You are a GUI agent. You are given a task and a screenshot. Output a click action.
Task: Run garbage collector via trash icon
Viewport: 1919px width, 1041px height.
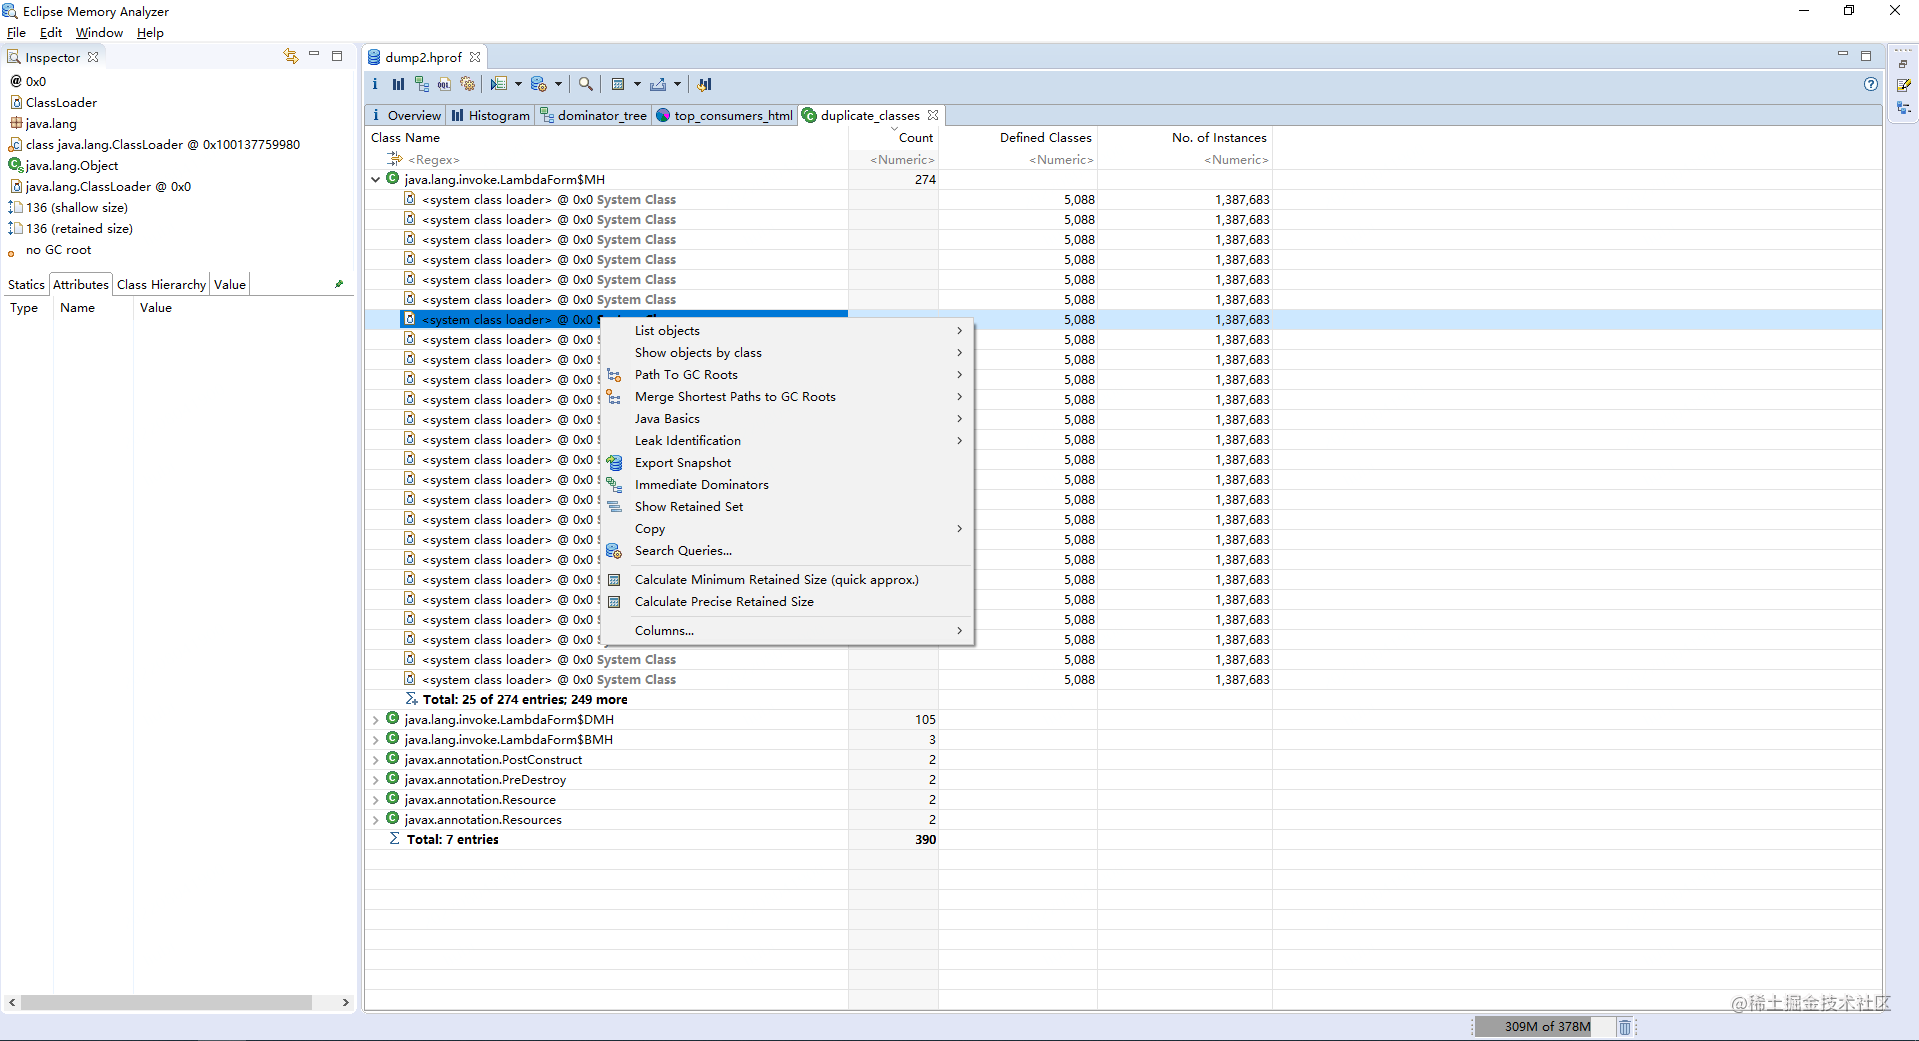coord(1625,1027)
